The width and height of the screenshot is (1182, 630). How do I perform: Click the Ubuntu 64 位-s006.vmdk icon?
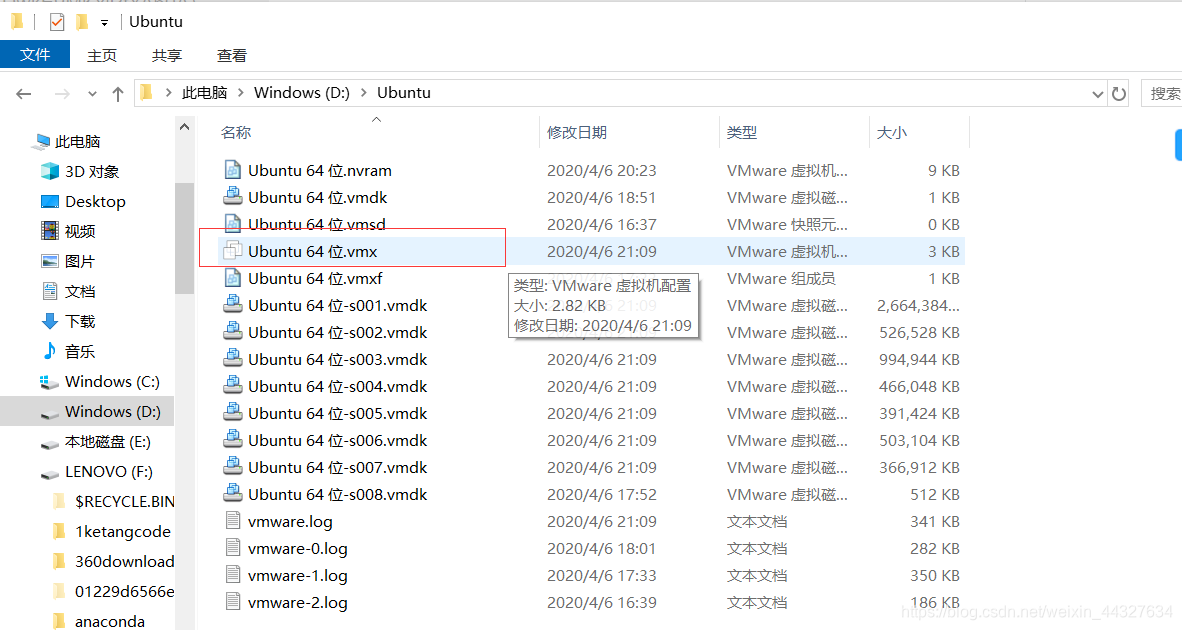pyautogui.click(x=233, y=439)
